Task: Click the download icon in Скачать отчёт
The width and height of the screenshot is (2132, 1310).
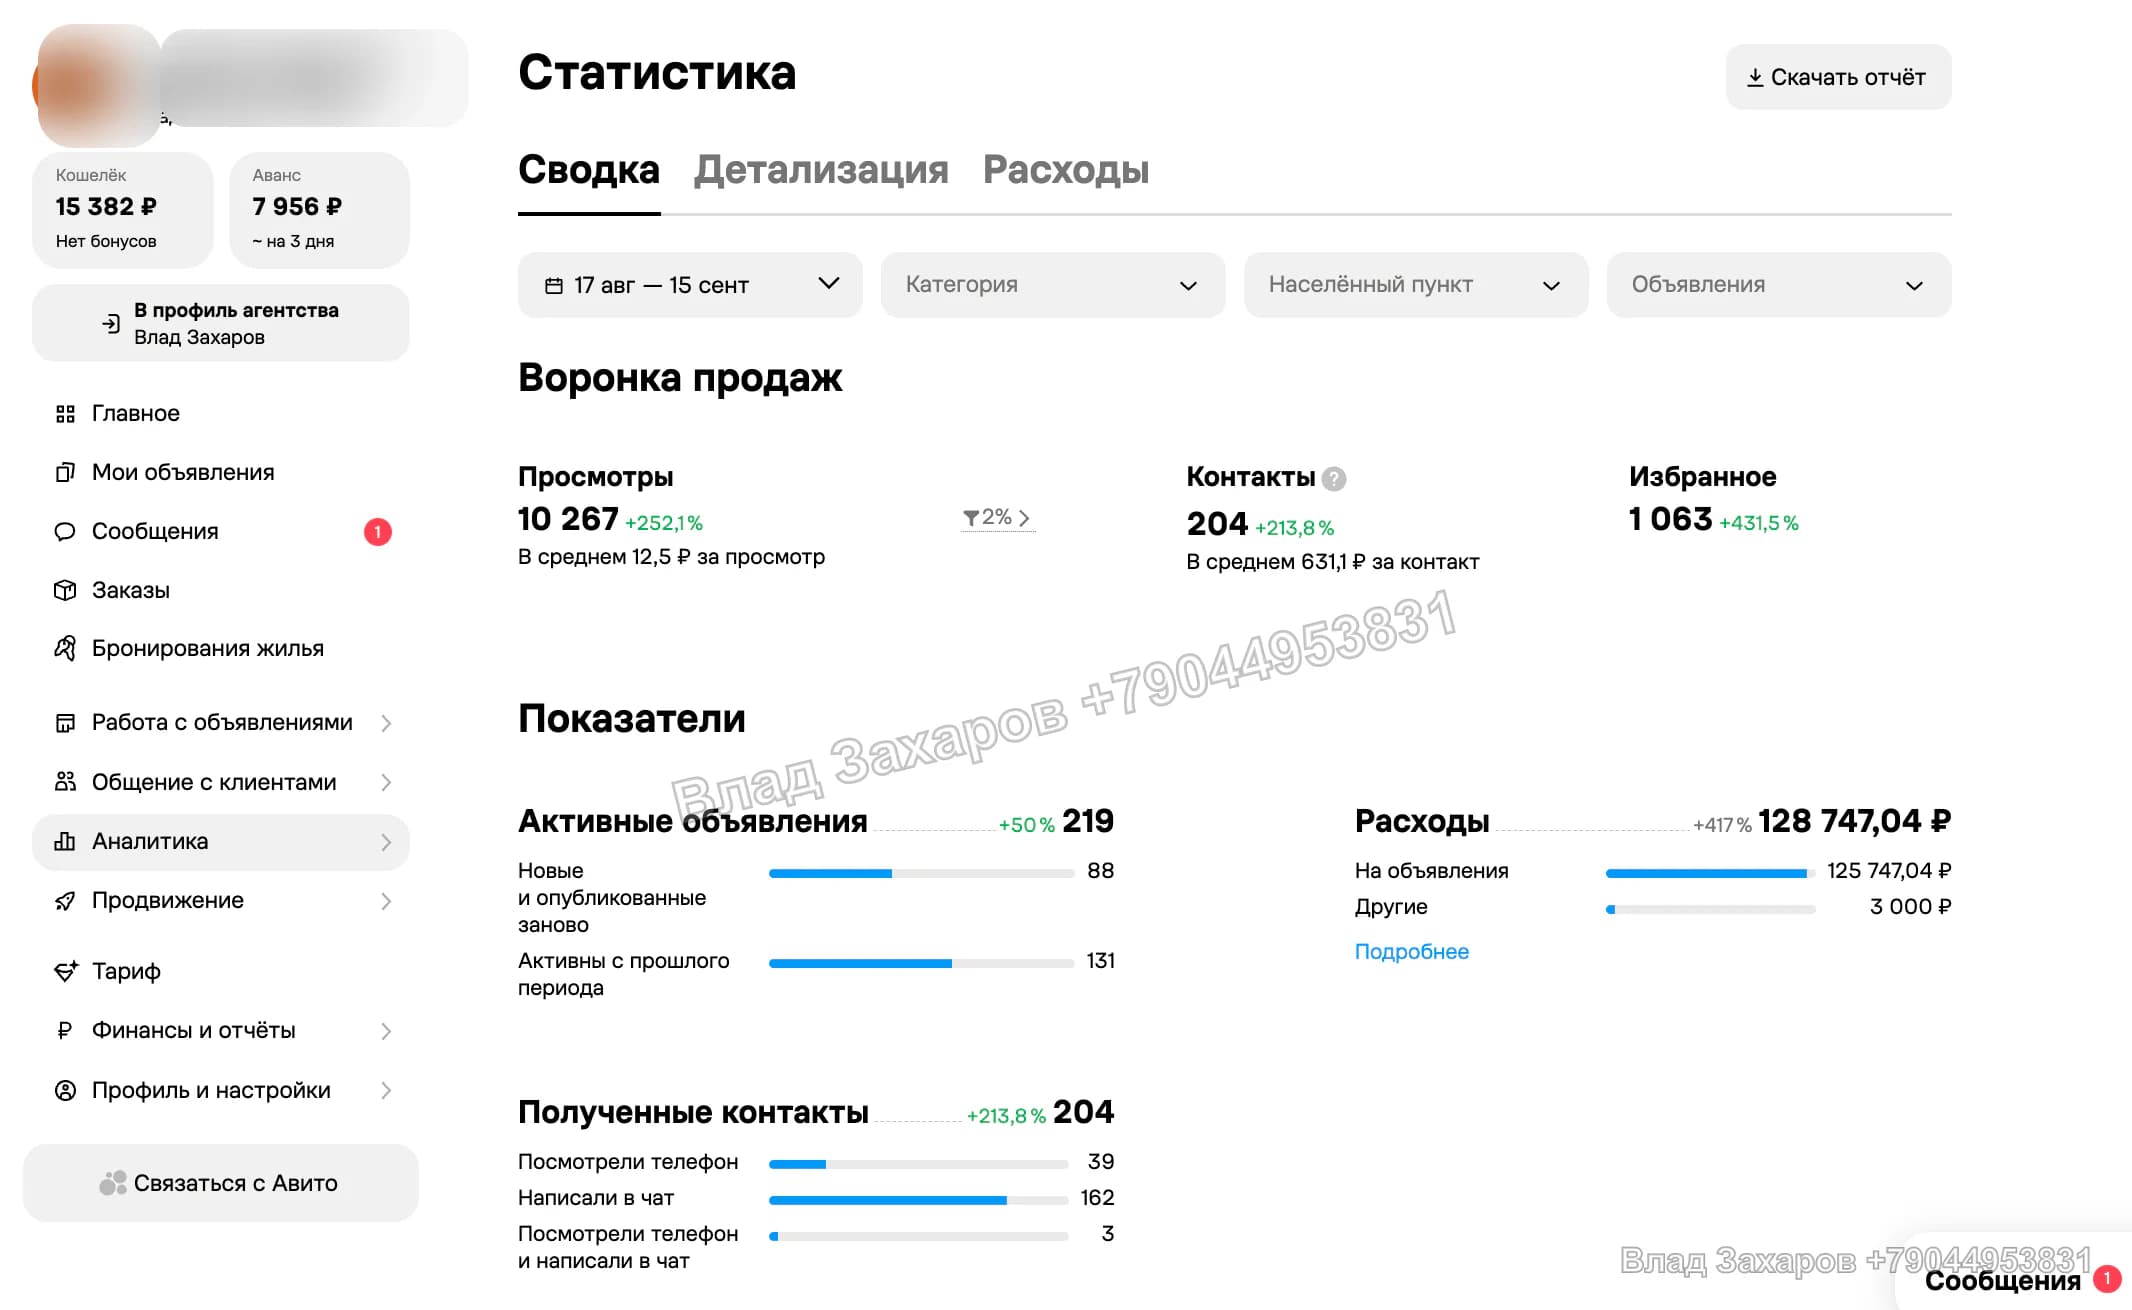Action: (x=1755, y=78)
